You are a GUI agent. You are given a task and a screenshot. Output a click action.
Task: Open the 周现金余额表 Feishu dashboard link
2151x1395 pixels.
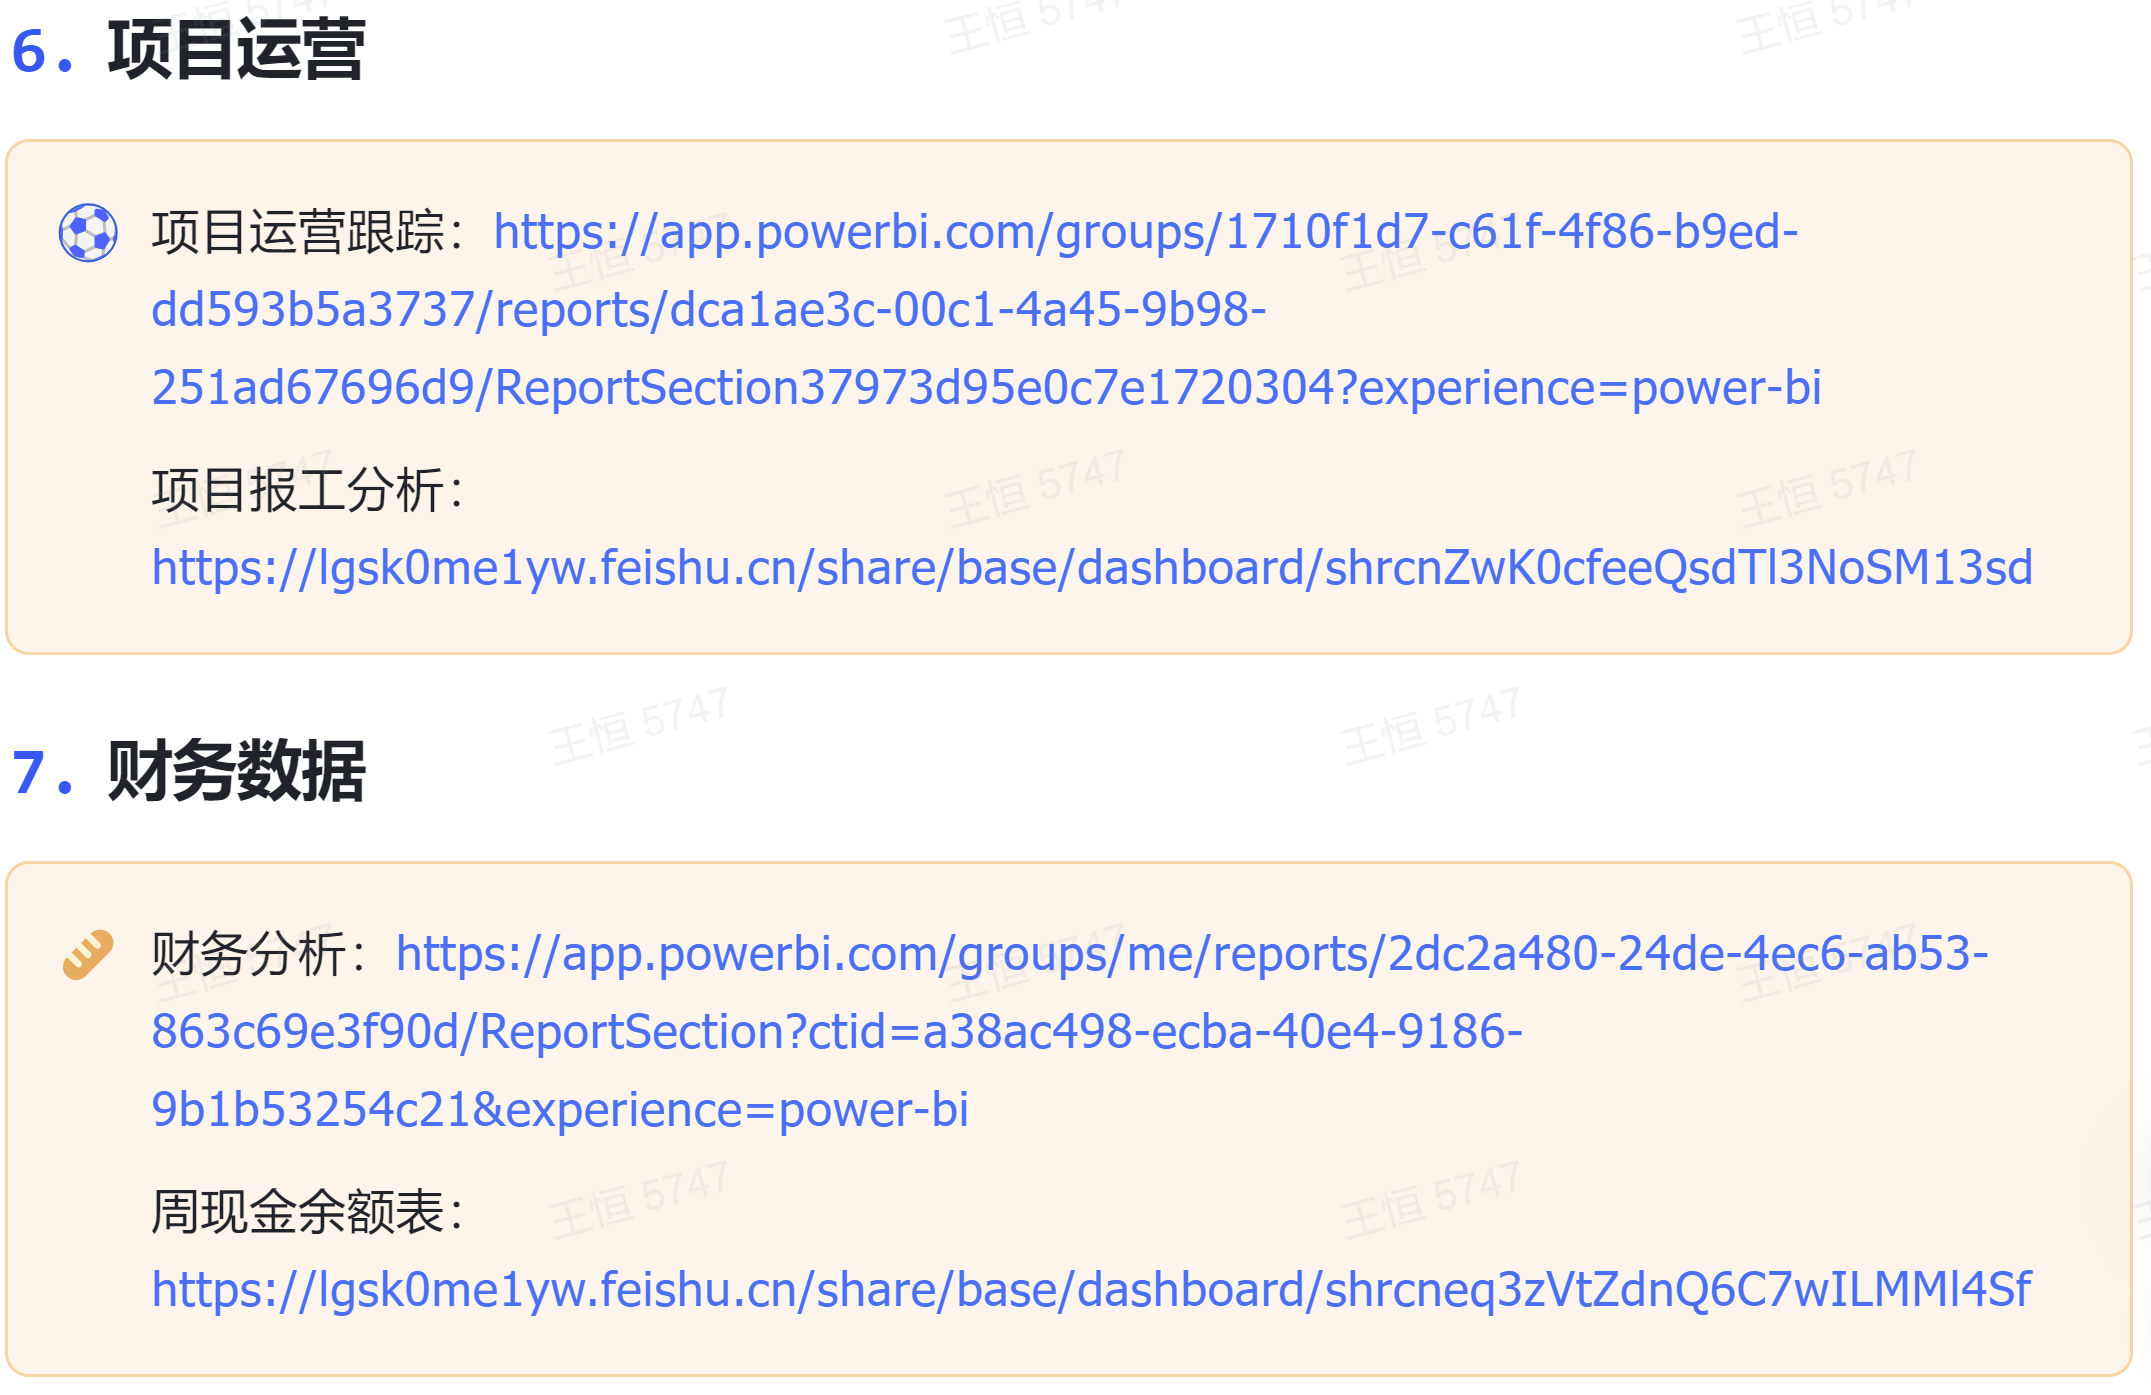tap(1091, 1290)
